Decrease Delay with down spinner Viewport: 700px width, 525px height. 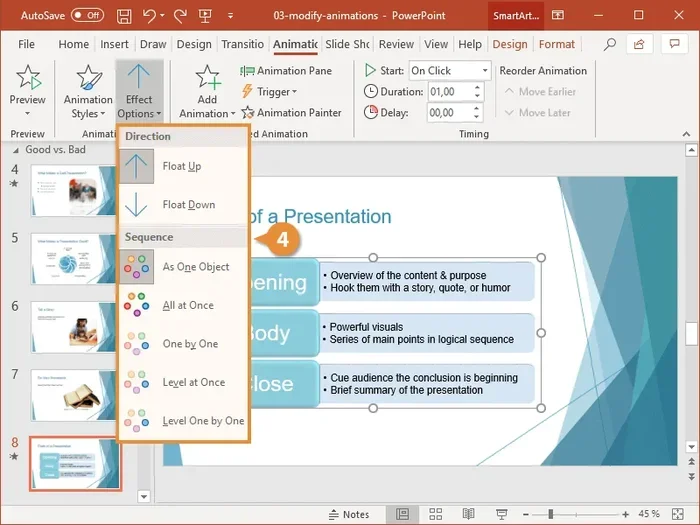tap(477, 117)
